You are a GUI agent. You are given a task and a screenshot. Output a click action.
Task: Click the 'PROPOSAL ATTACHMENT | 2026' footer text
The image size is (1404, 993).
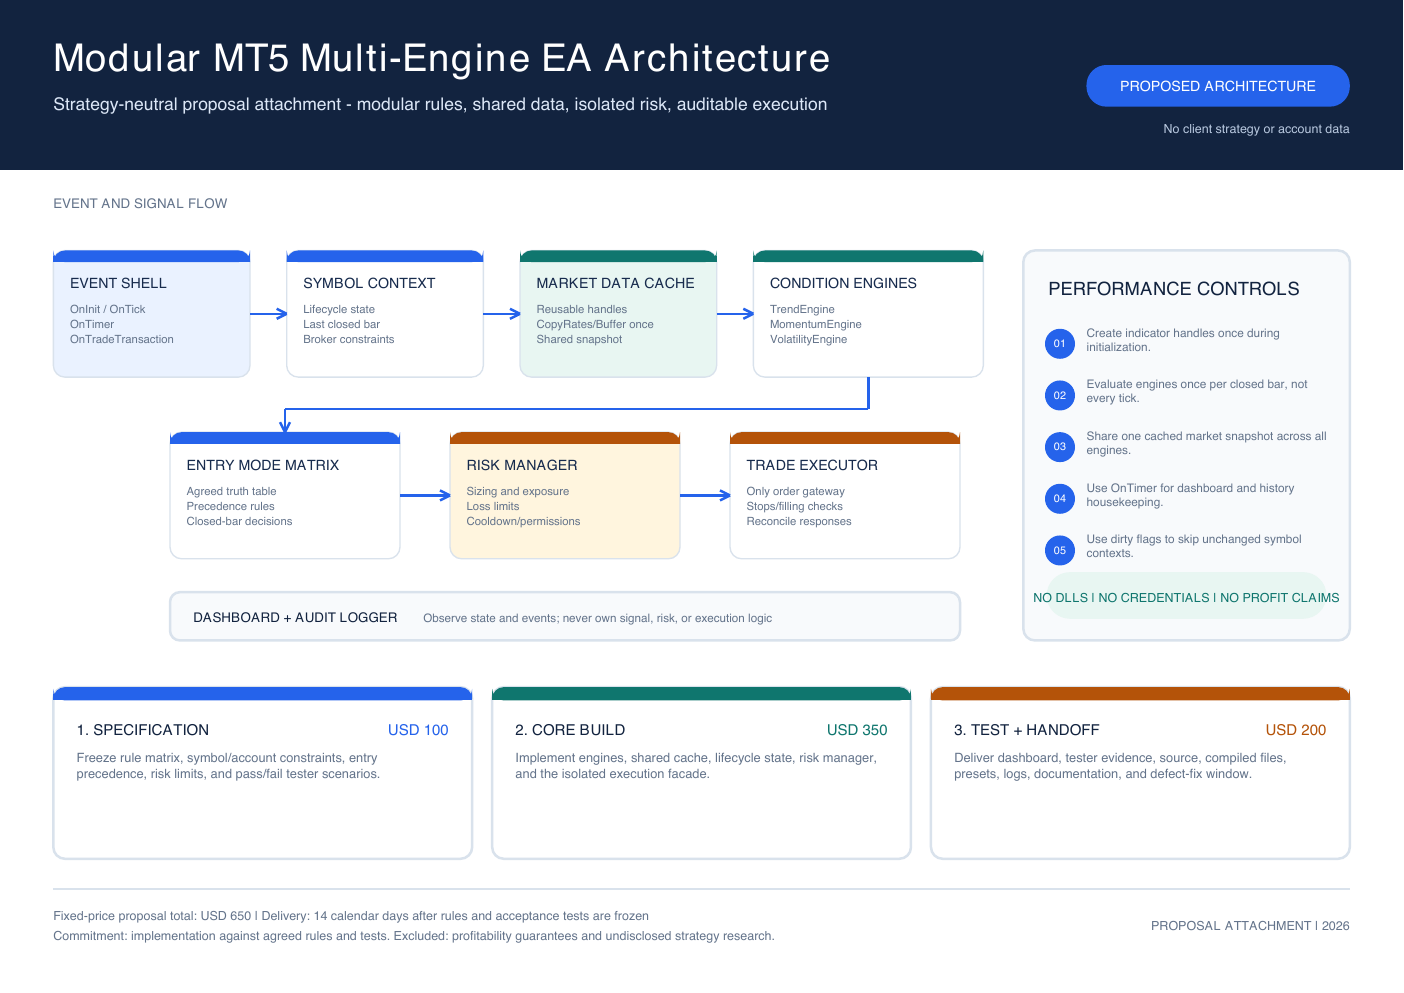[x=1250, y=926]
